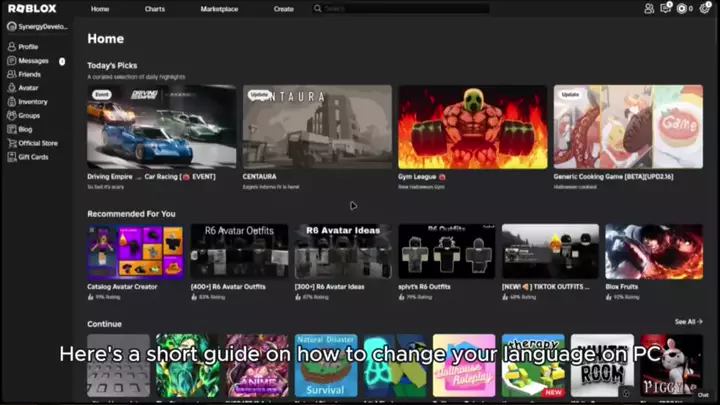This screenshot has height=405, width=720.
Task: Open Gift Cards in the sidebar
Action: click(33, 156)
